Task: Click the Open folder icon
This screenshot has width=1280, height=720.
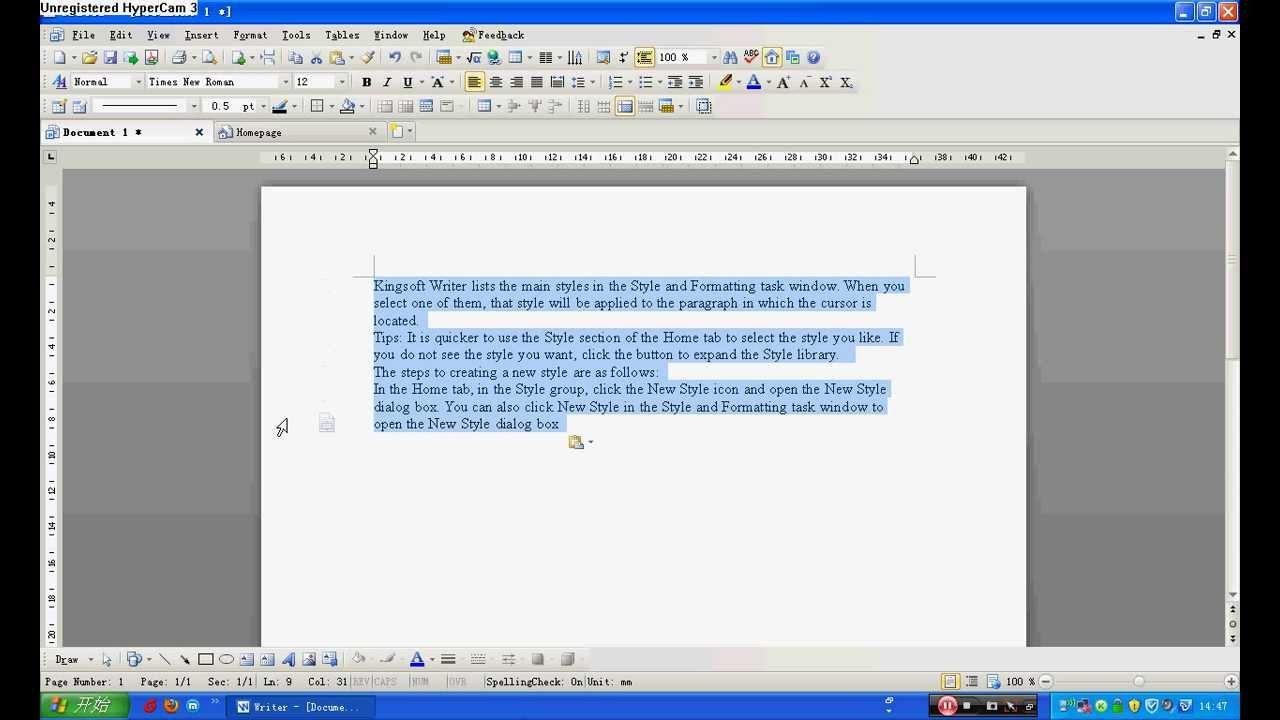Action: pyautogui.click(x=89, y=58)
